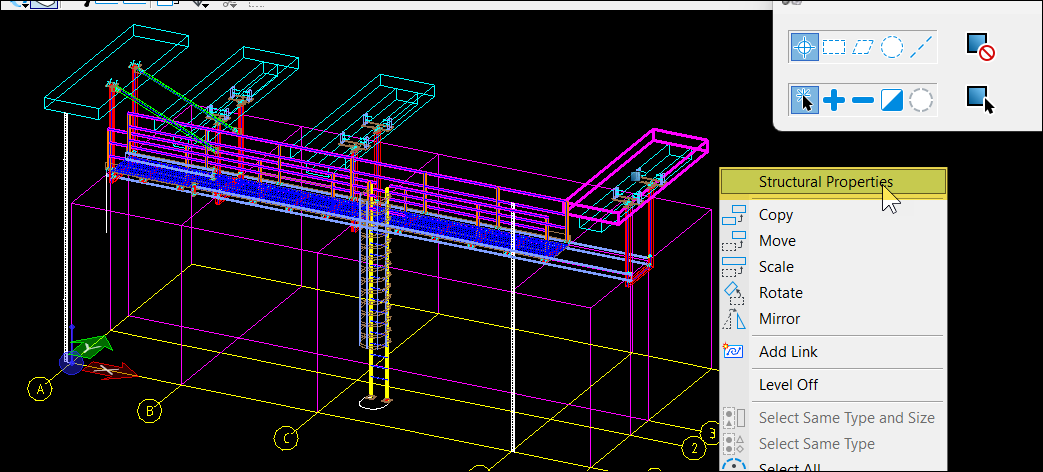Select Mirror from the context menu
Image resolution: width=1043 pixels, height=472 pixels.
(x=779, y=319)
